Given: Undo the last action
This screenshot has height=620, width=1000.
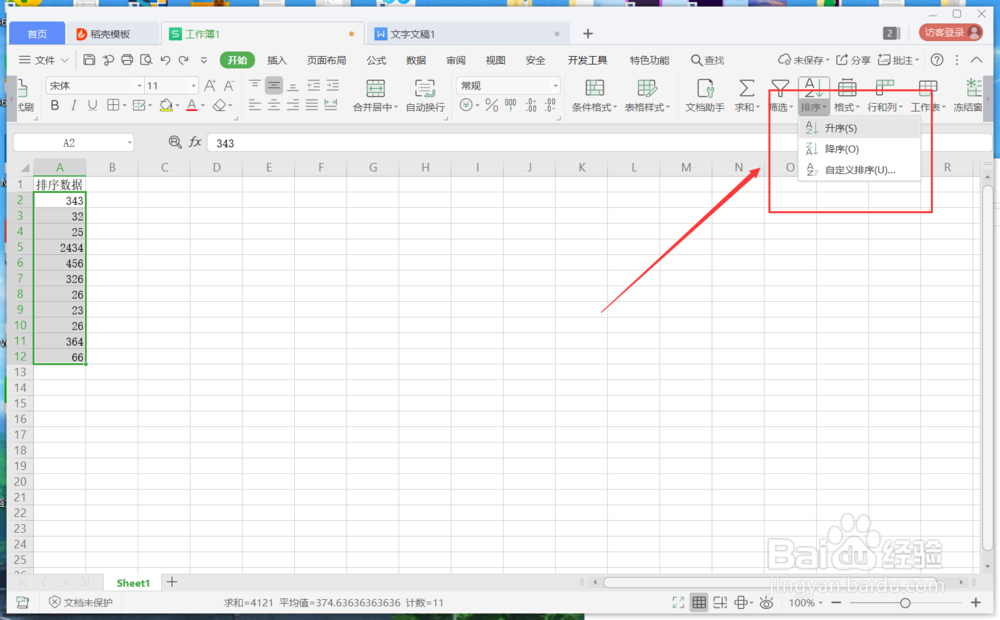Looking at the screenshot, I should [x=165, y=60].
